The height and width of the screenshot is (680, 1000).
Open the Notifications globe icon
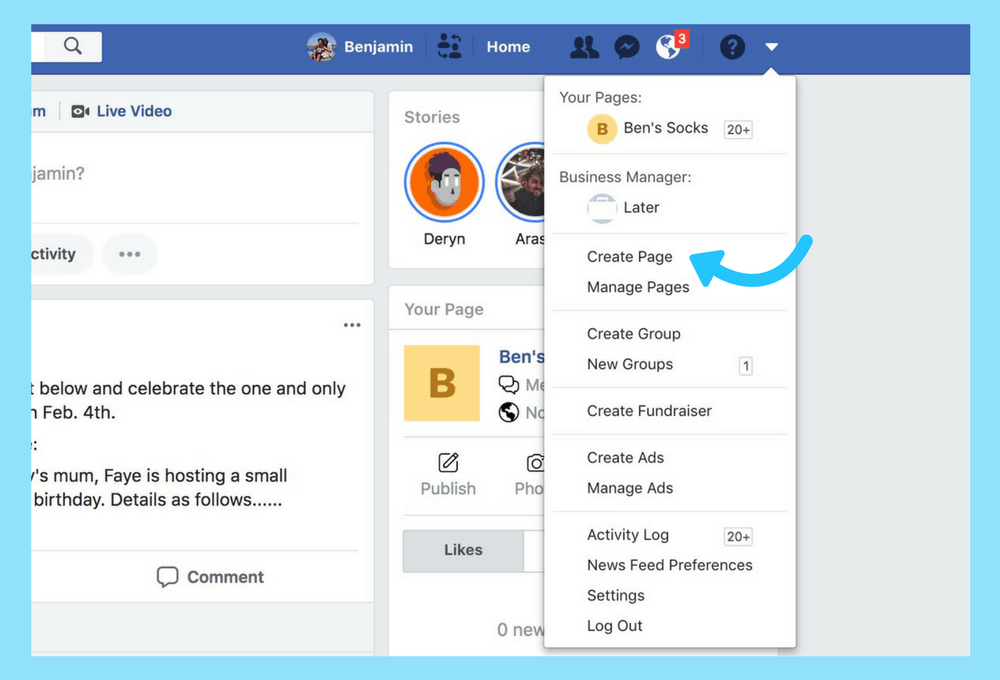(668, 47)
